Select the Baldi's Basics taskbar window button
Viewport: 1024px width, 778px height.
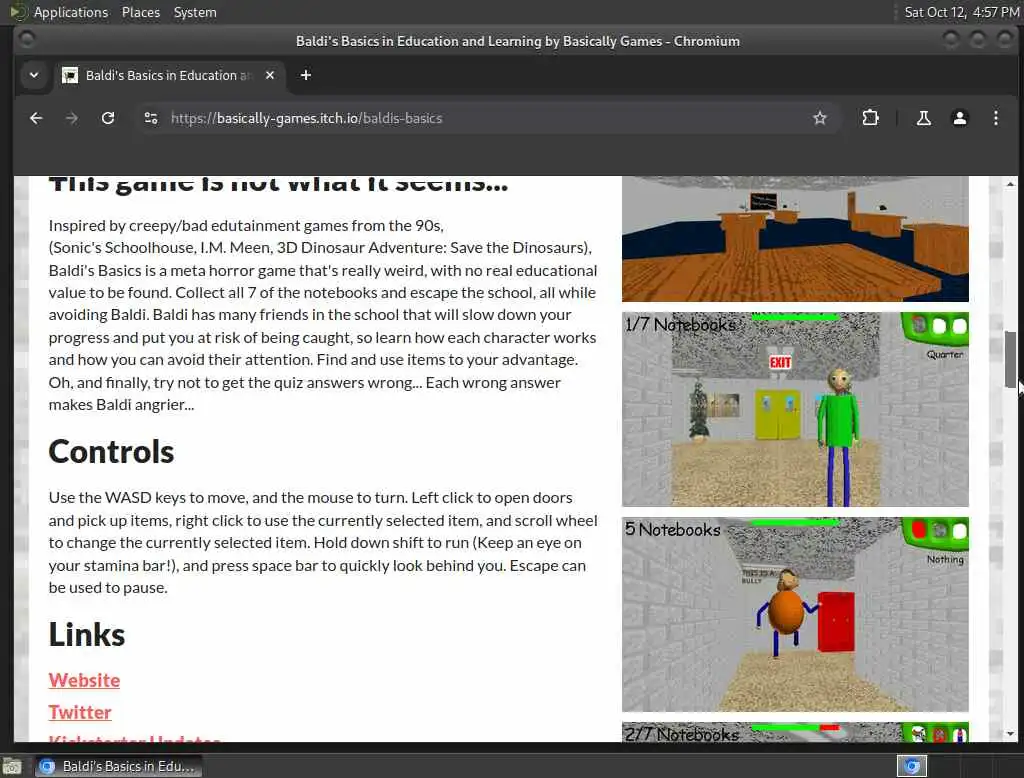[119, 766]
